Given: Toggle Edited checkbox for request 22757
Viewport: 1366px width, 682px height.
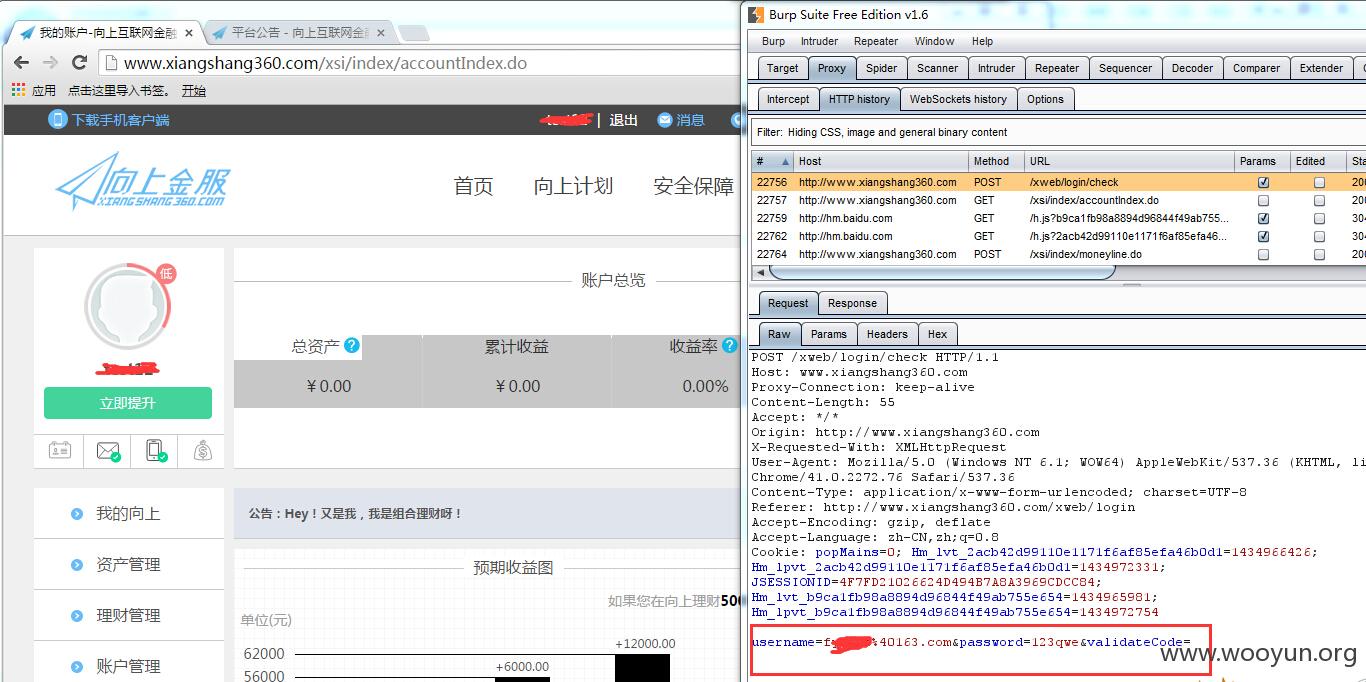Looking at the screenshot, I should pos(1319,201).
